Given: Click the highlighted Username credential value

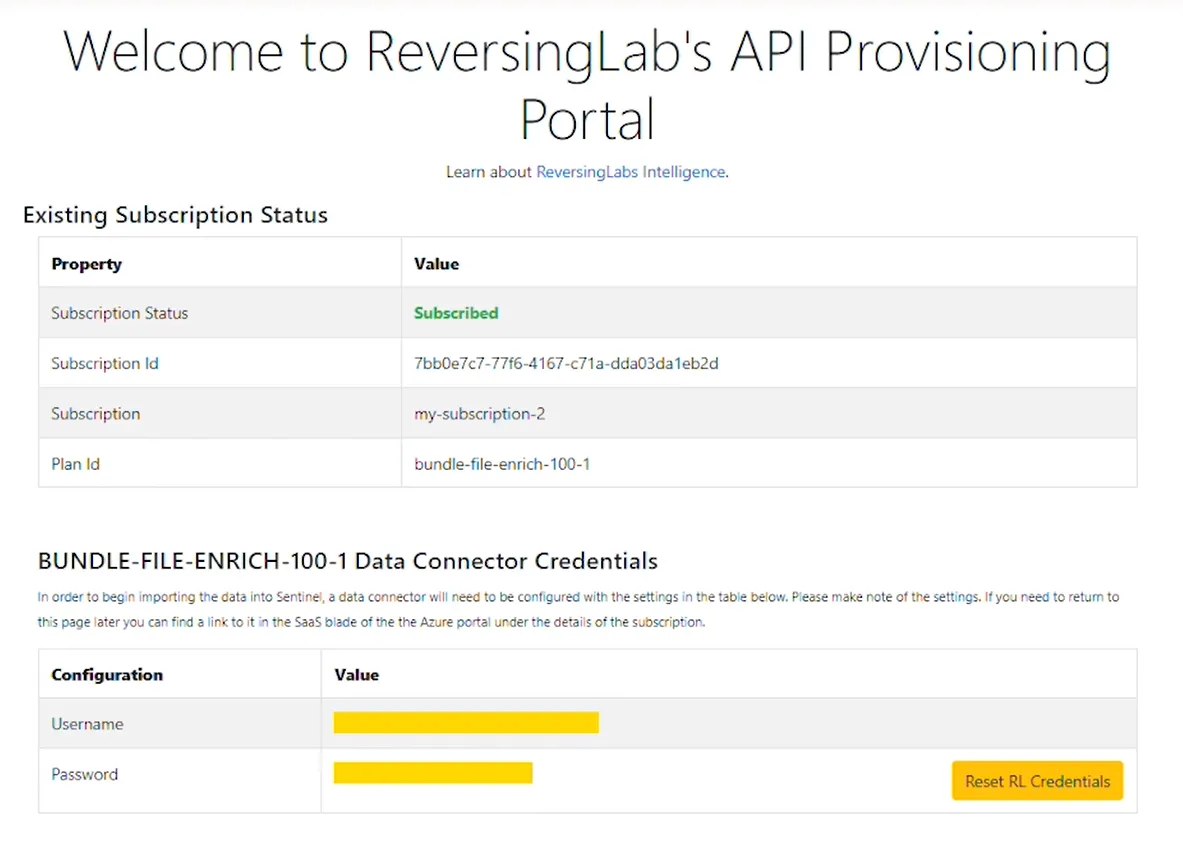Looking at the screenshot, I should point(465,721).
